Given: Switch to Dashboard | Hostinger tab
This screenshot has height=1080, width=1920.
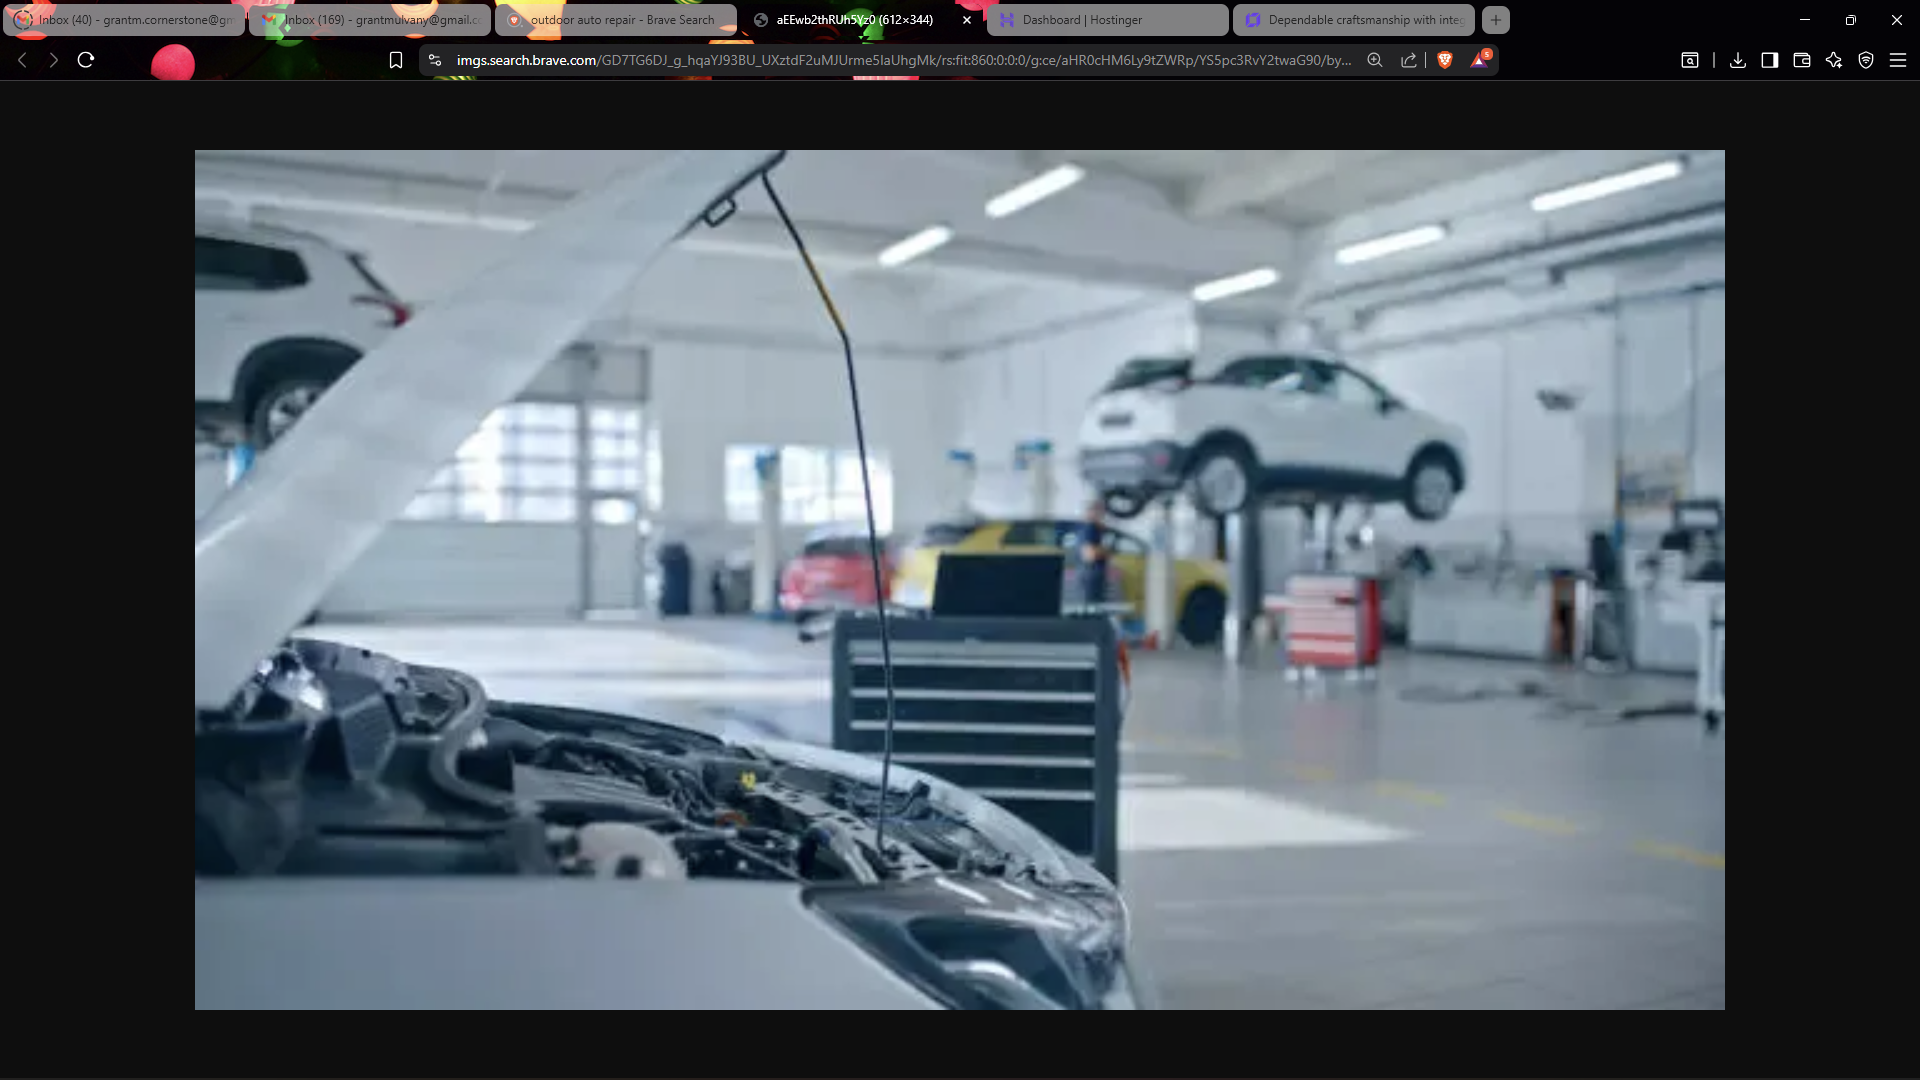Looking at the screenshot, I should pos(1106,20).
